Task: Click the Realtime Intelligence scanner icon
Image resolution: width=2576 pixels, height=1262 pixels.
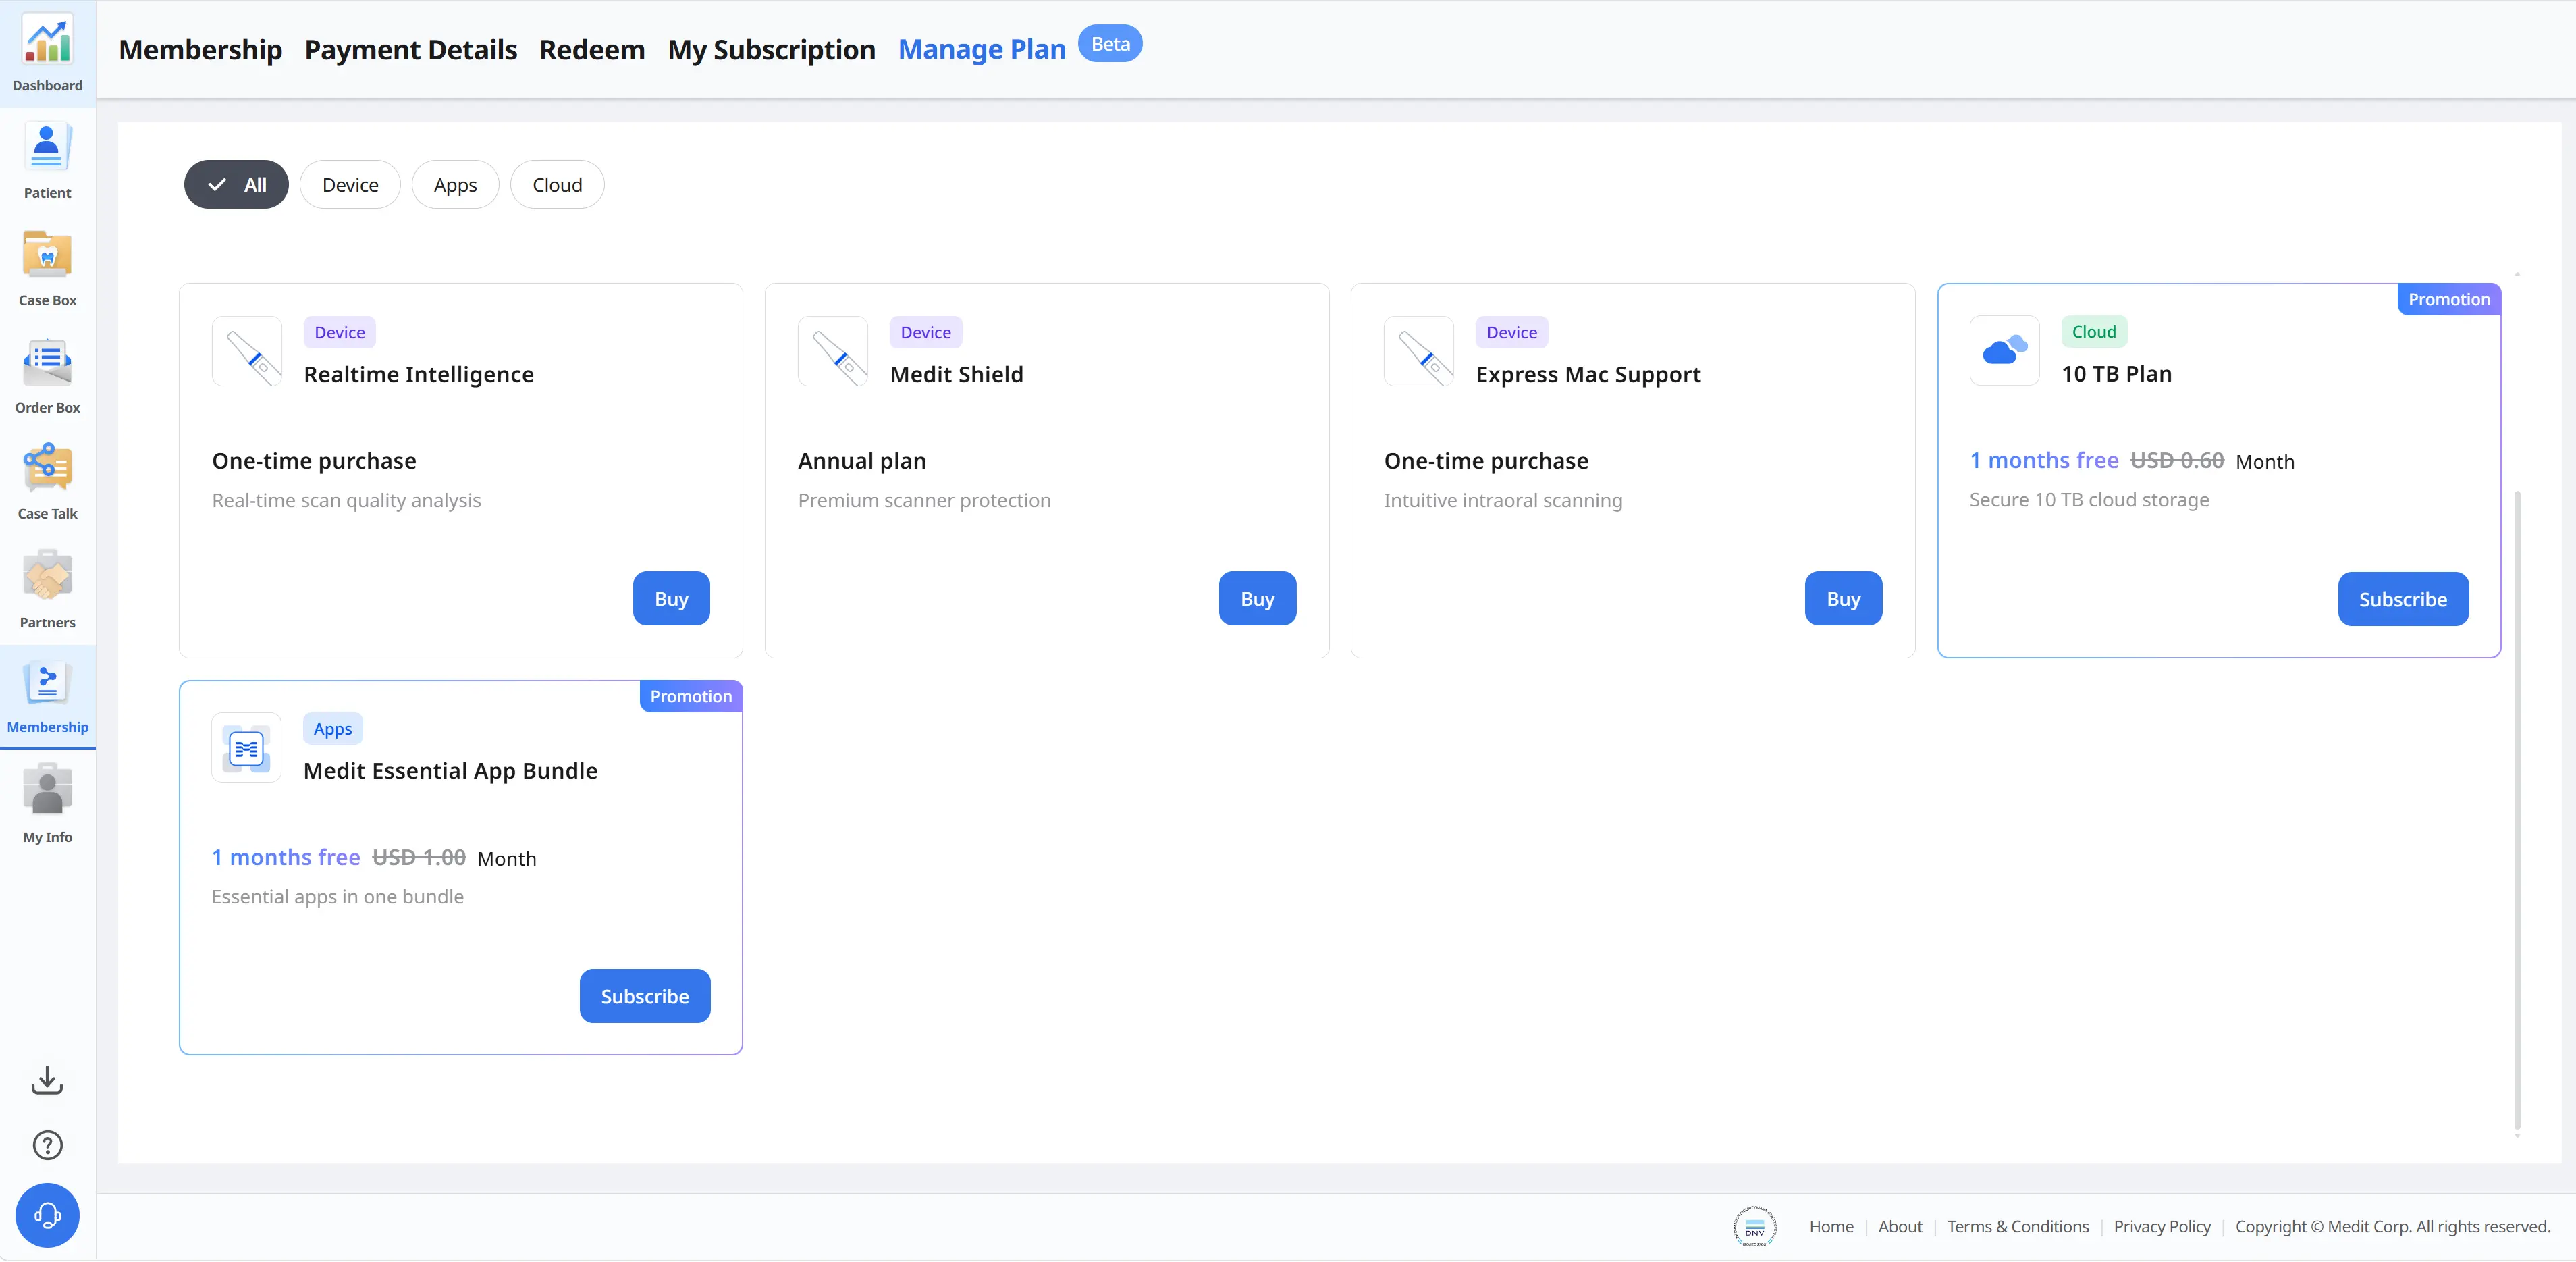Action: point(247,351)
